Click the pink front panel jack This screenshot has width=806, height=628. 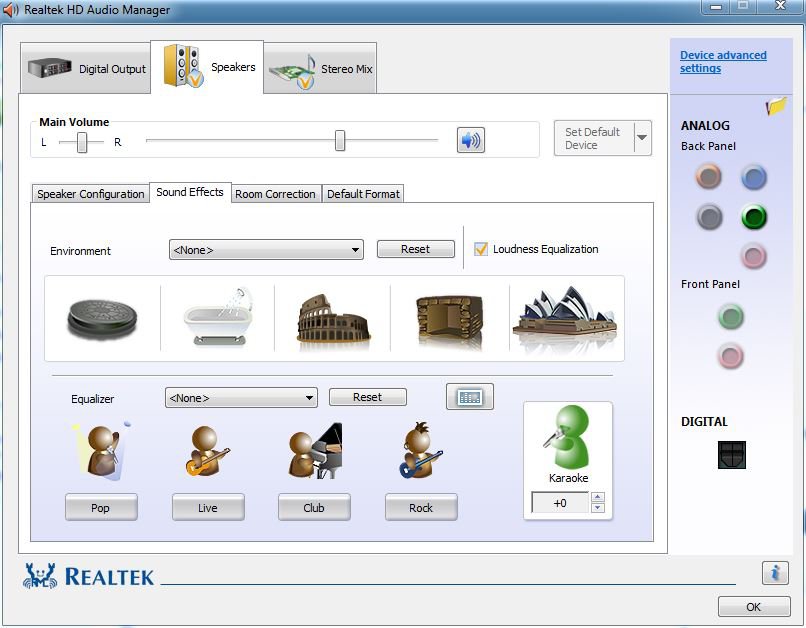click(730, 355)
